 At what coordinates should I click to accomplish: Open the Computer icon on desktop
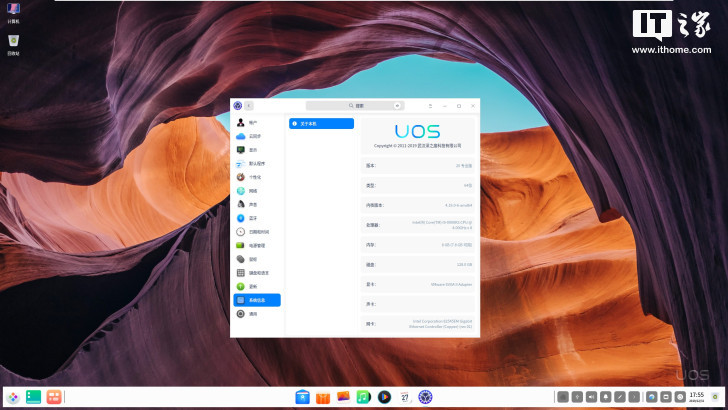13,13
